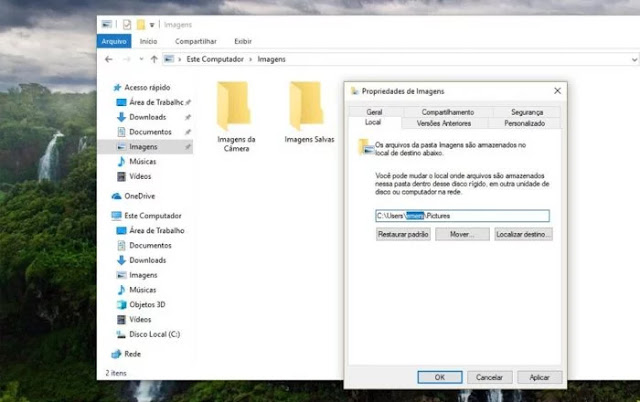Click the Back arrow in Explorer
This screenshot has height=402, width=640.
click(109, 59)
